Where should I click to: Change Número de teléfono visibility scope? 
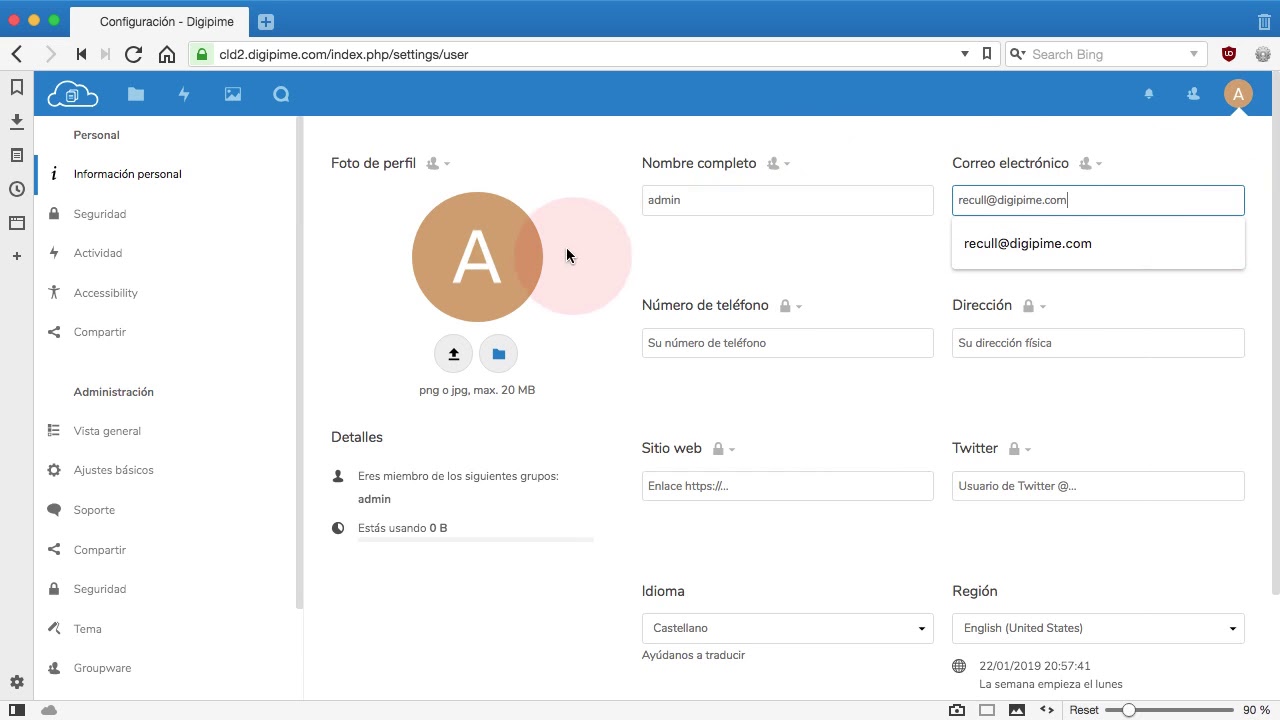791,306
